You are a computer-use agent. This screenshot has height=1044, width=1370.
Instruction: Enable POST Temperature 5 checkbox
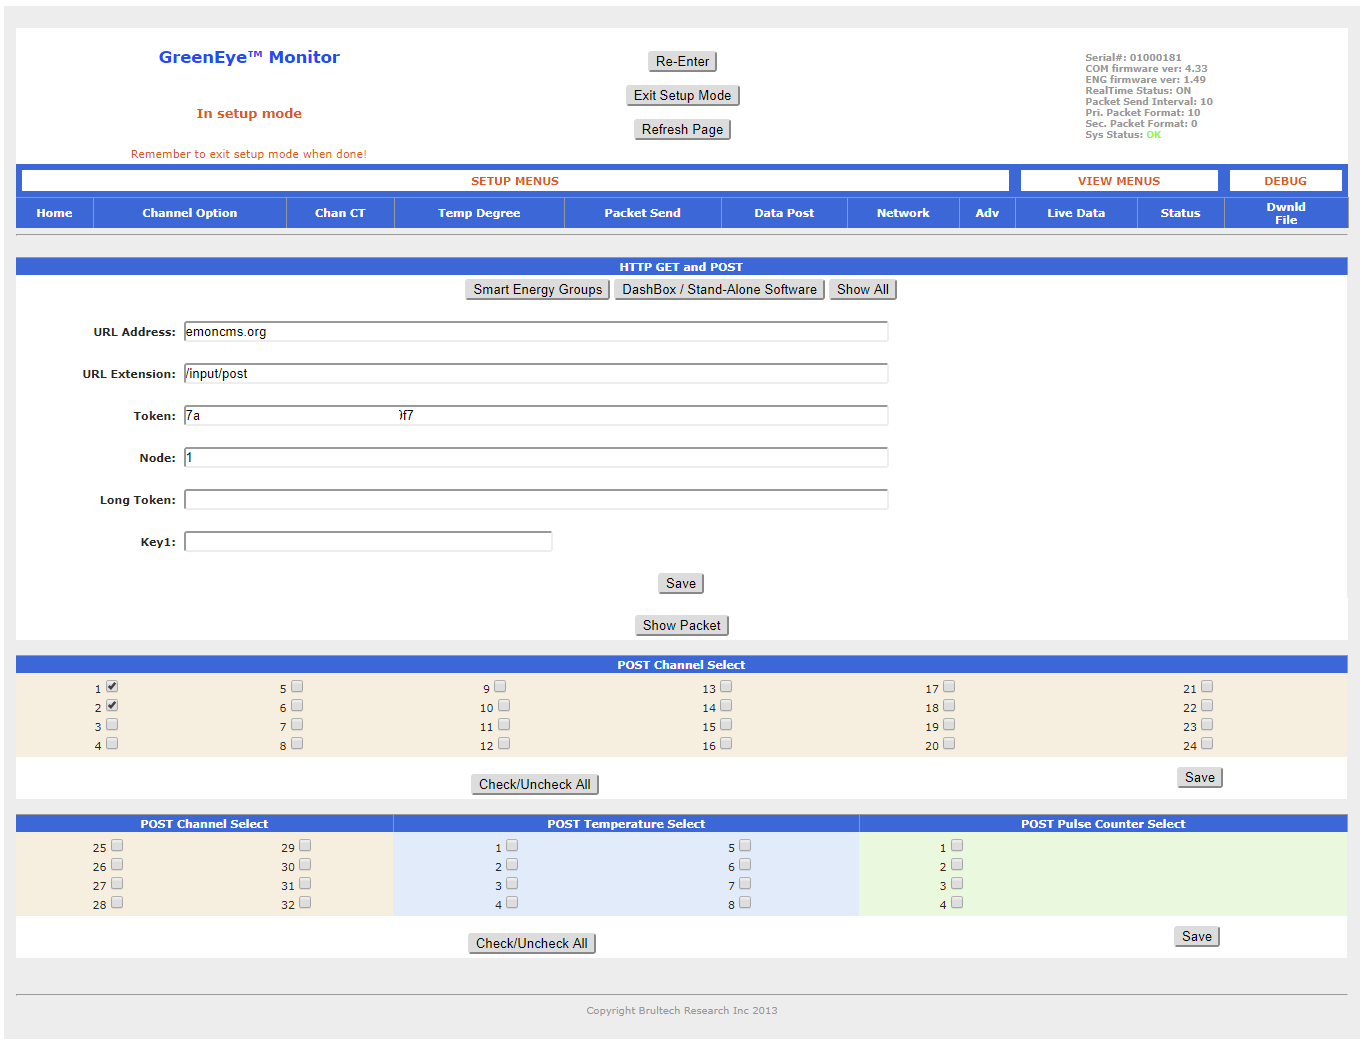(x=745, y=846)
